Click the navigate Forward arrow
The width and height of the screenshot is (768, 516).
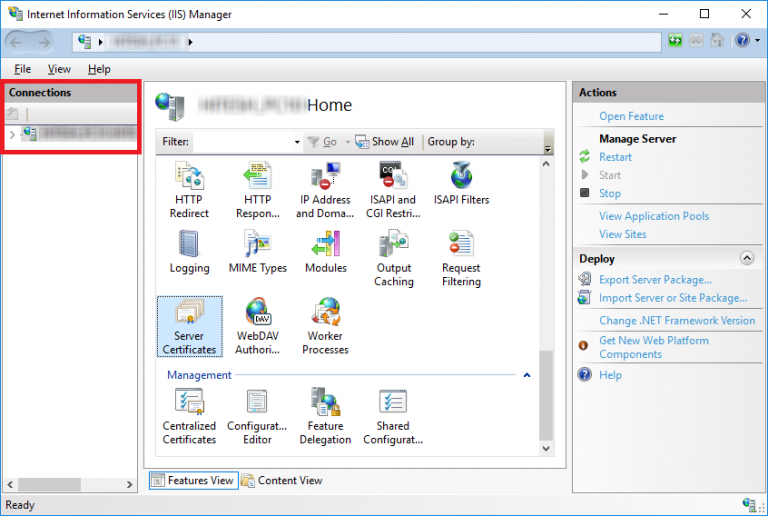44,43
